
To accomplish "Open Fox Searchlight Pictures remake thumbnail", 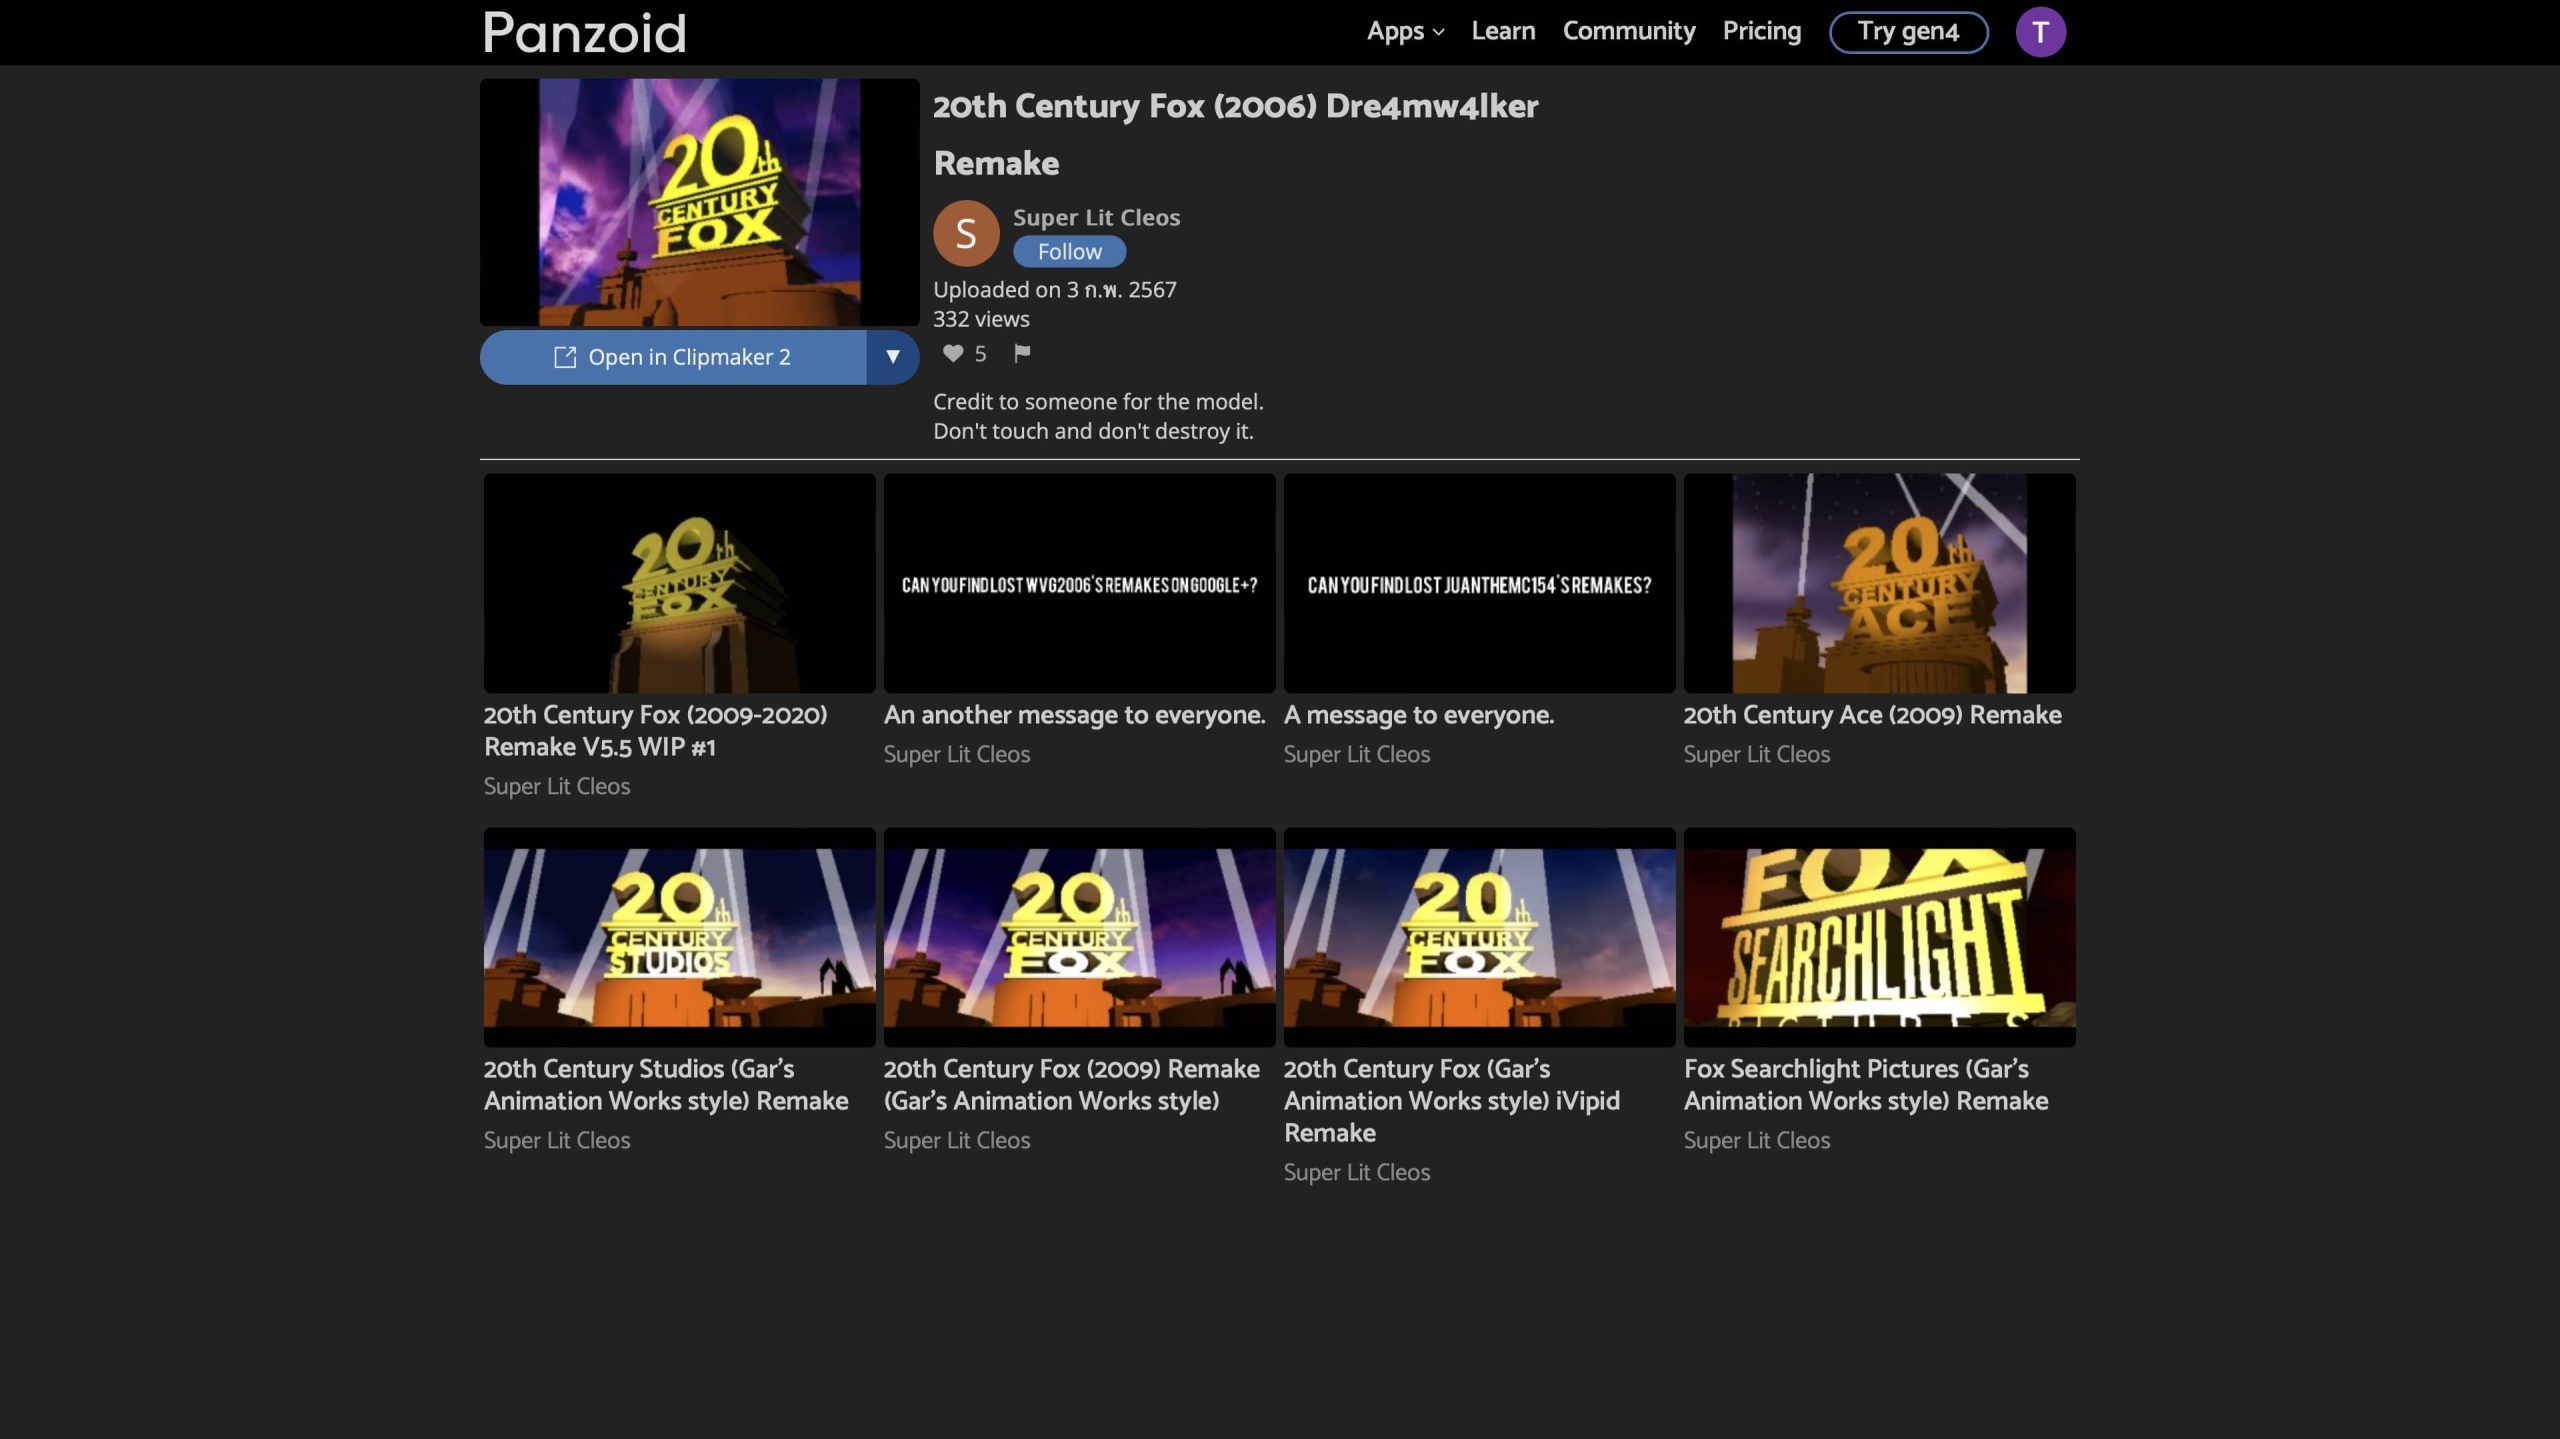I will pos(1879,937).
